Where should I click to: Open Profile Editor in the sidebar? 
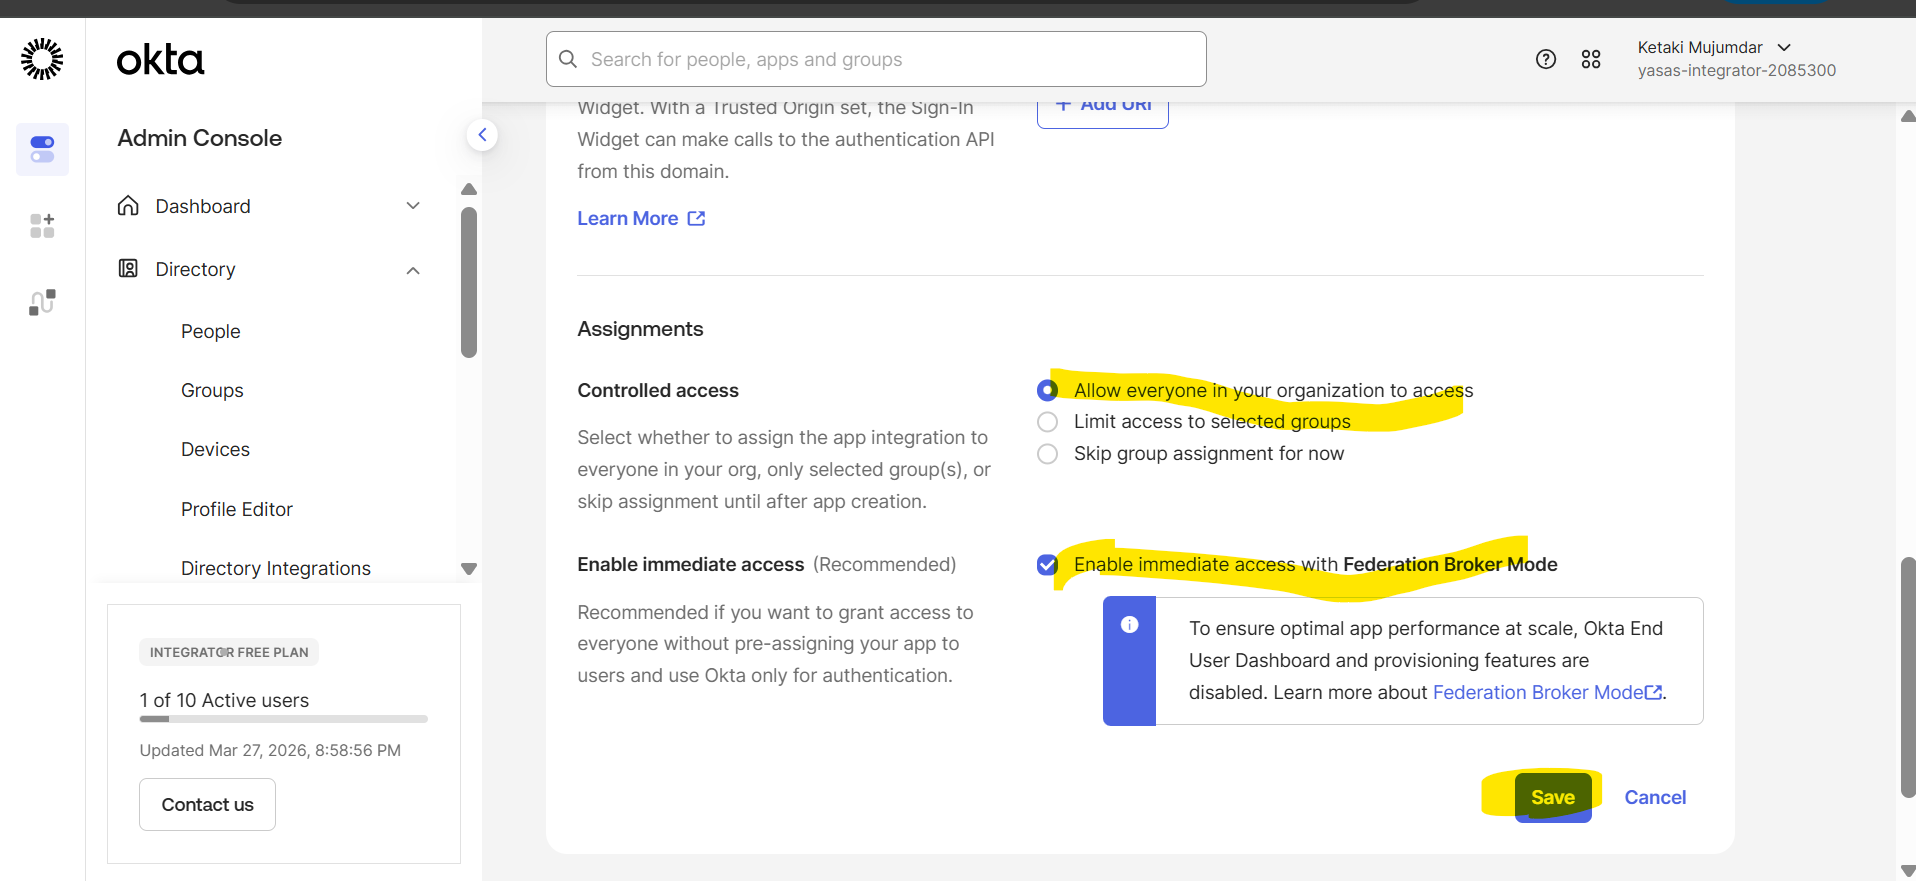(236, 509)
